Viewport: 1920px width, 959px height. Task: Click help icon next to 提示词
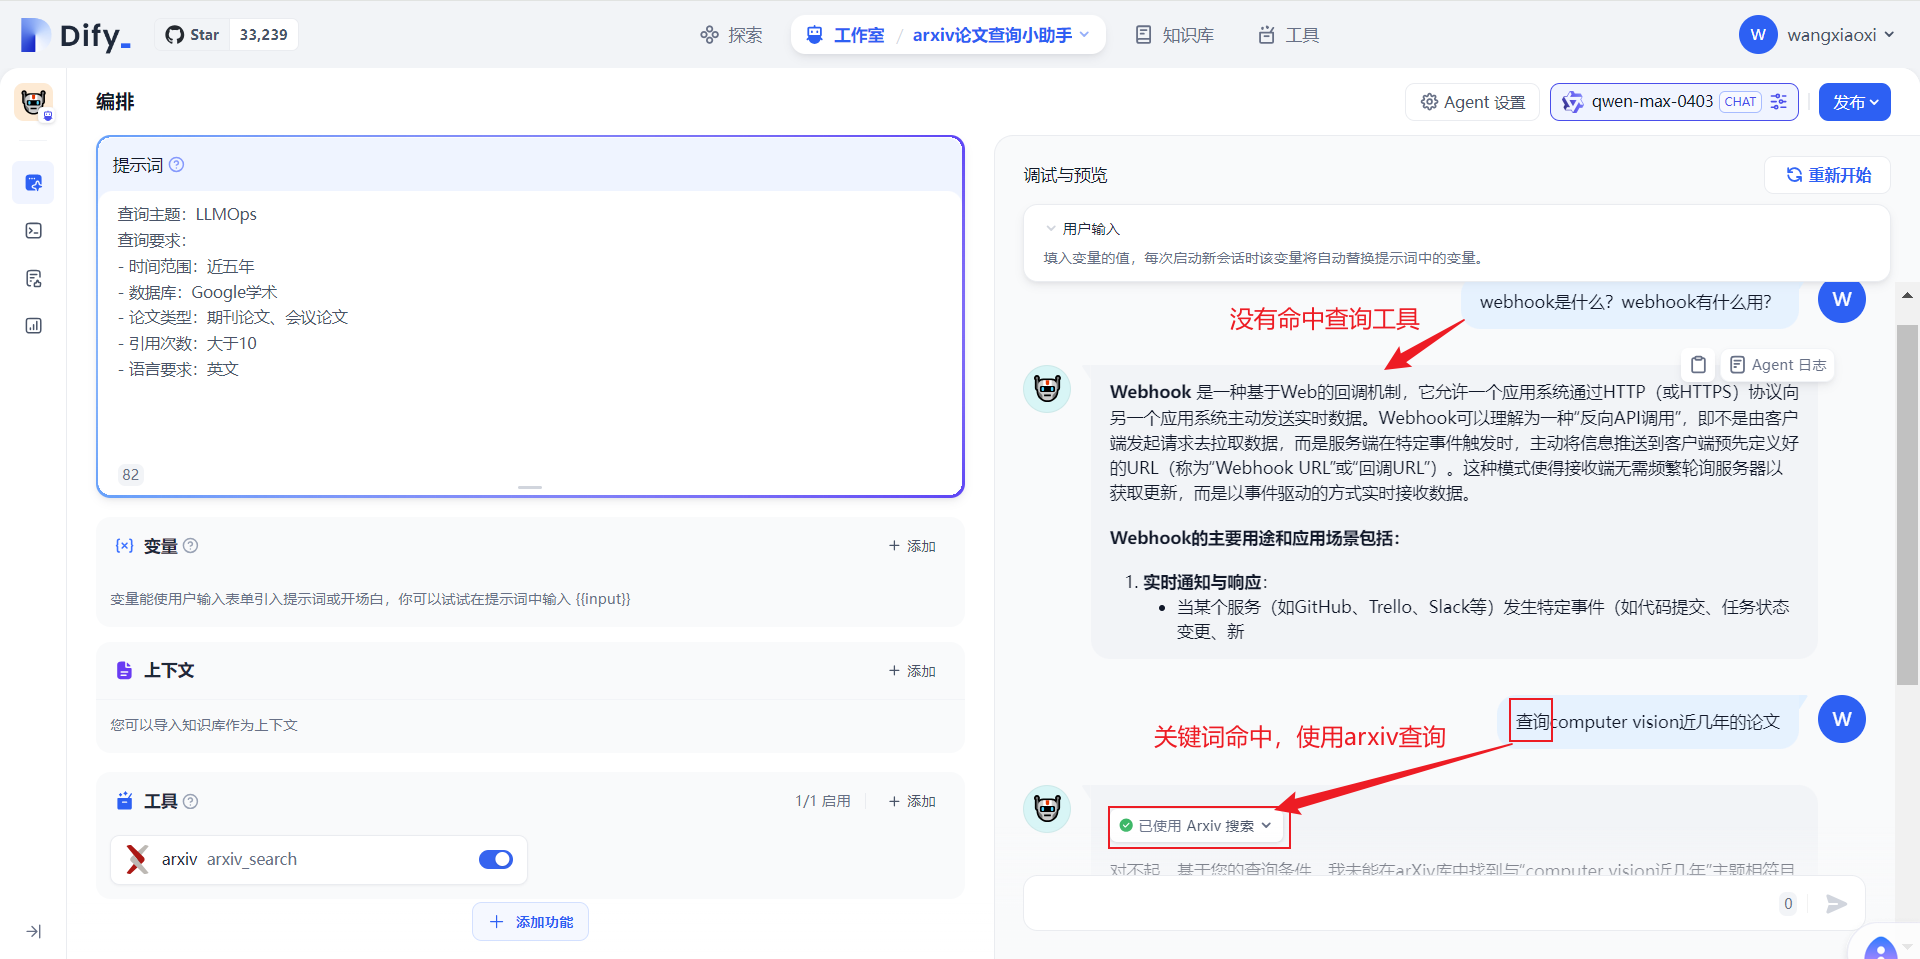[176, 165]
